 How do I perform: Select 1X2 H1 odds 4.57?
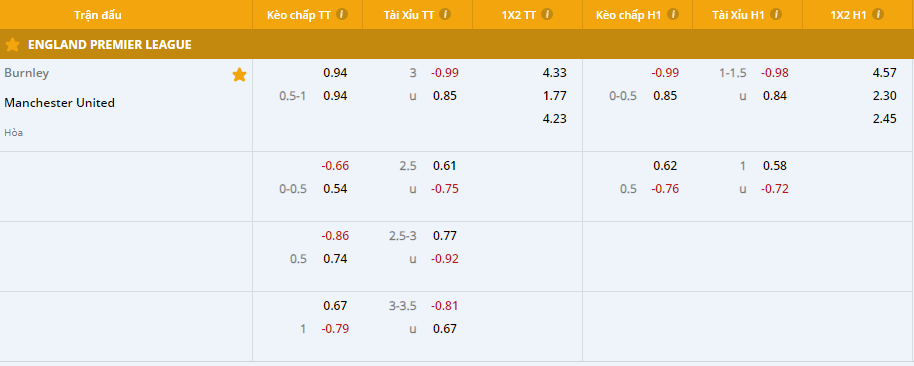click(x=884, y=73)
